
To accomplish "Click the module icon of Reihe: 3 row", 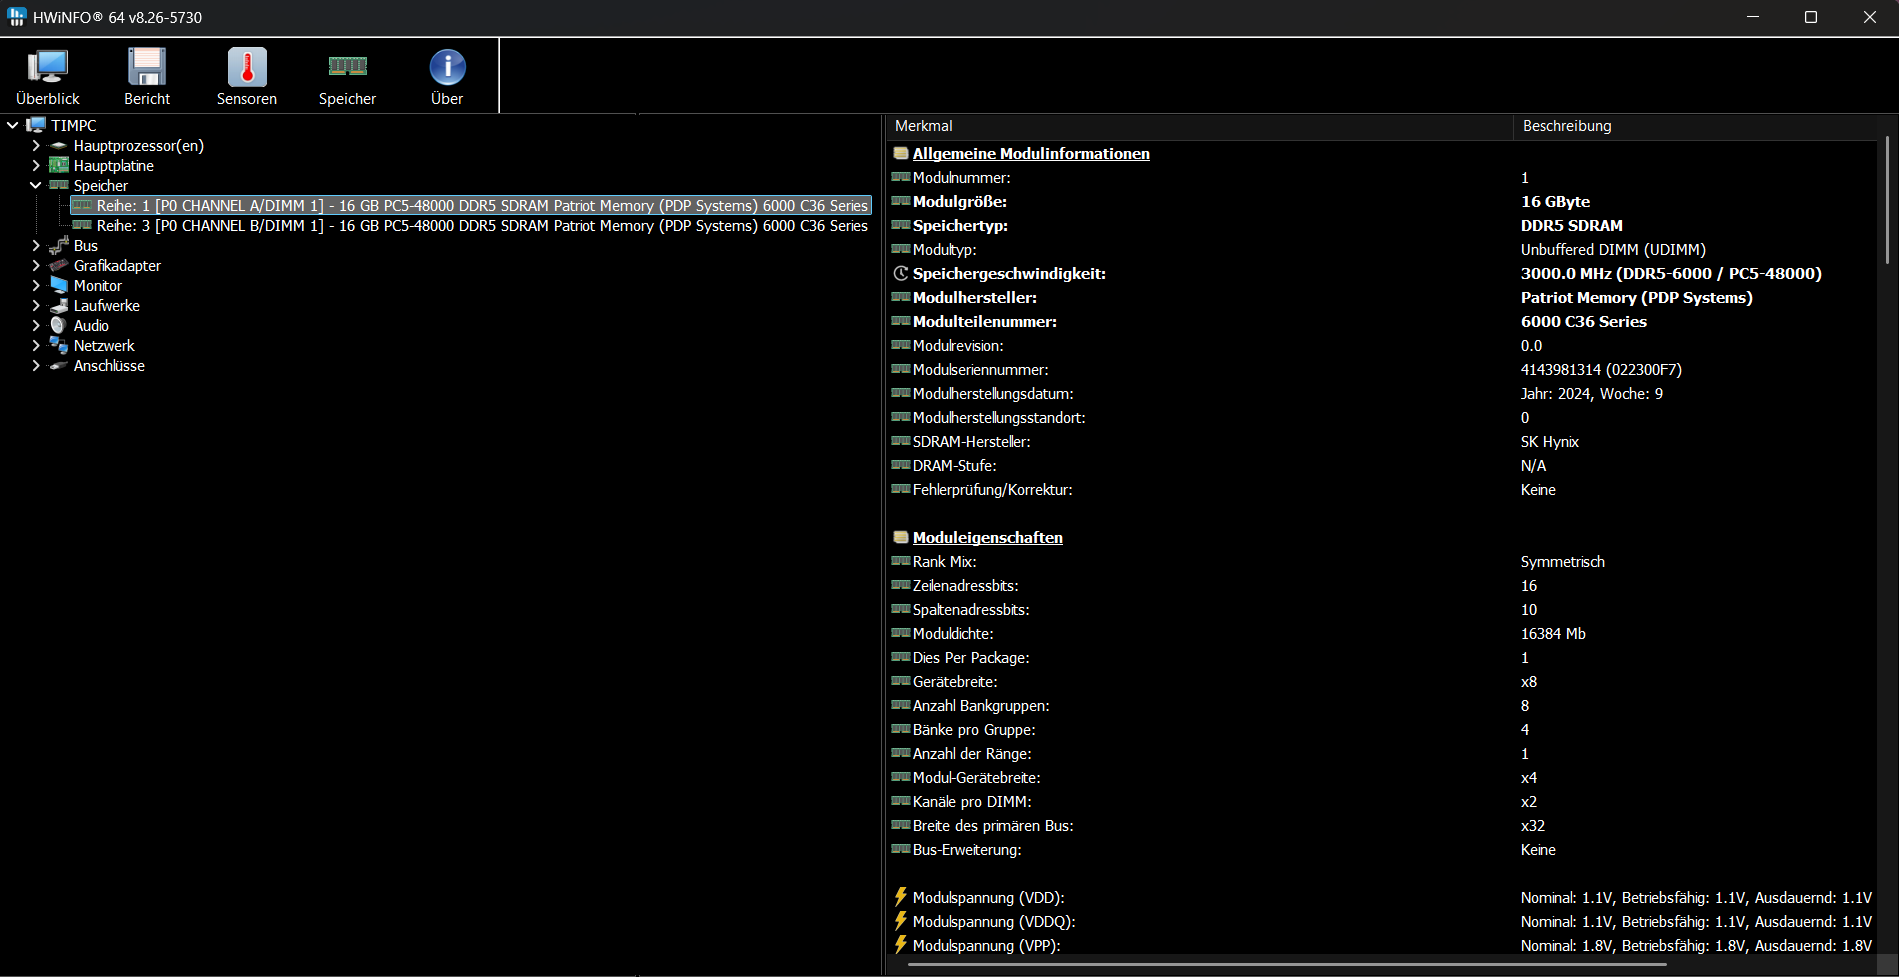I will (82, 225).
